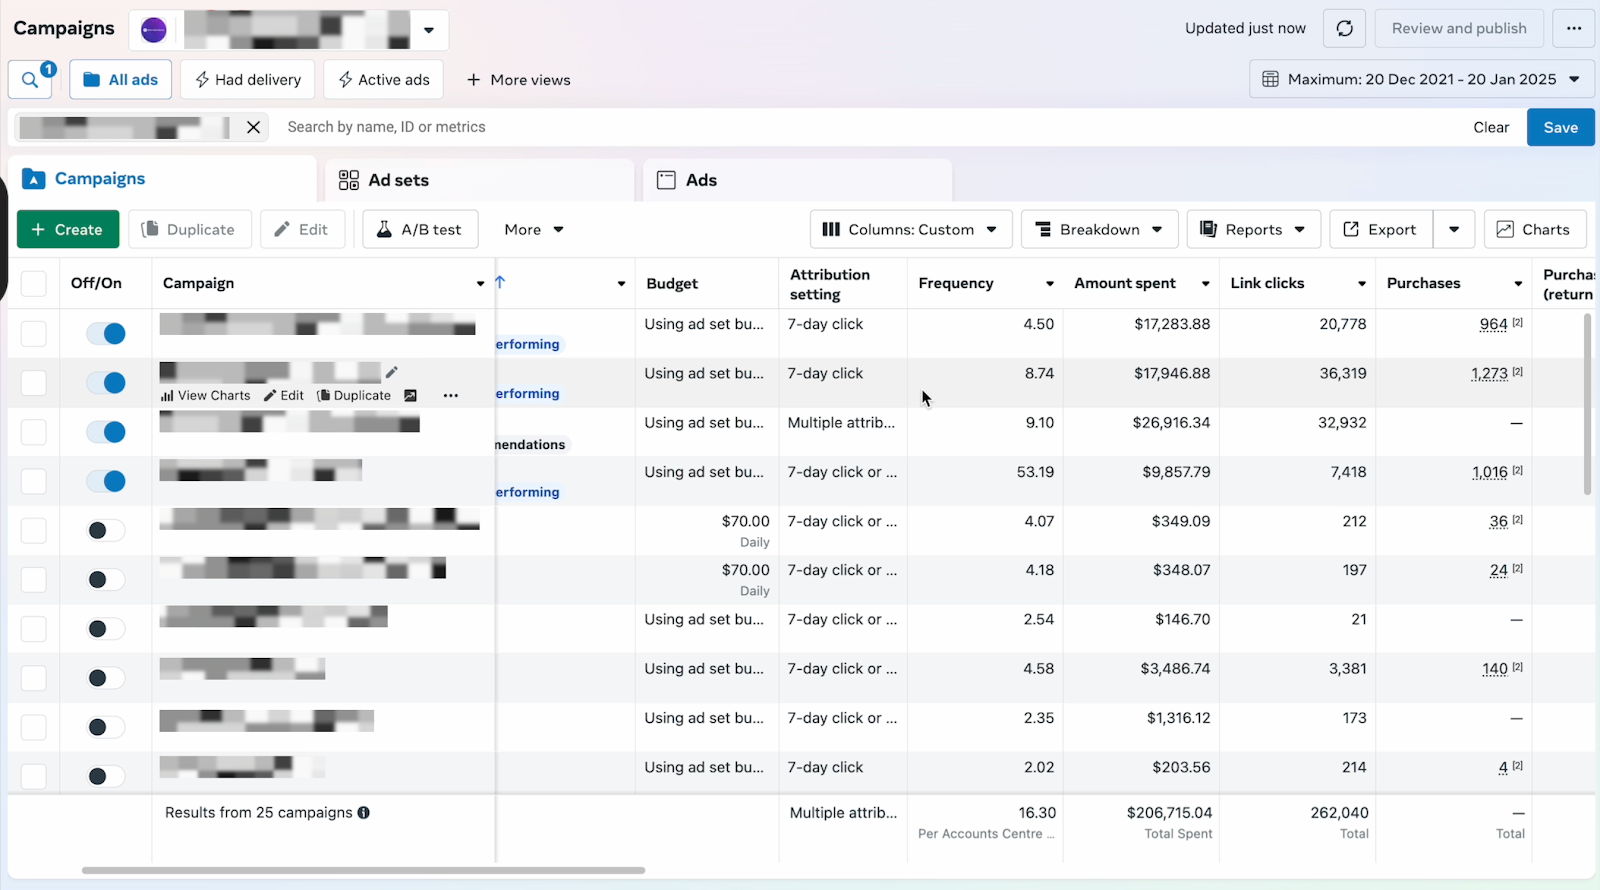Turn on the campaign with $349.09 spent
This screenshot has height=890, width=1600.
coord(106,530)
